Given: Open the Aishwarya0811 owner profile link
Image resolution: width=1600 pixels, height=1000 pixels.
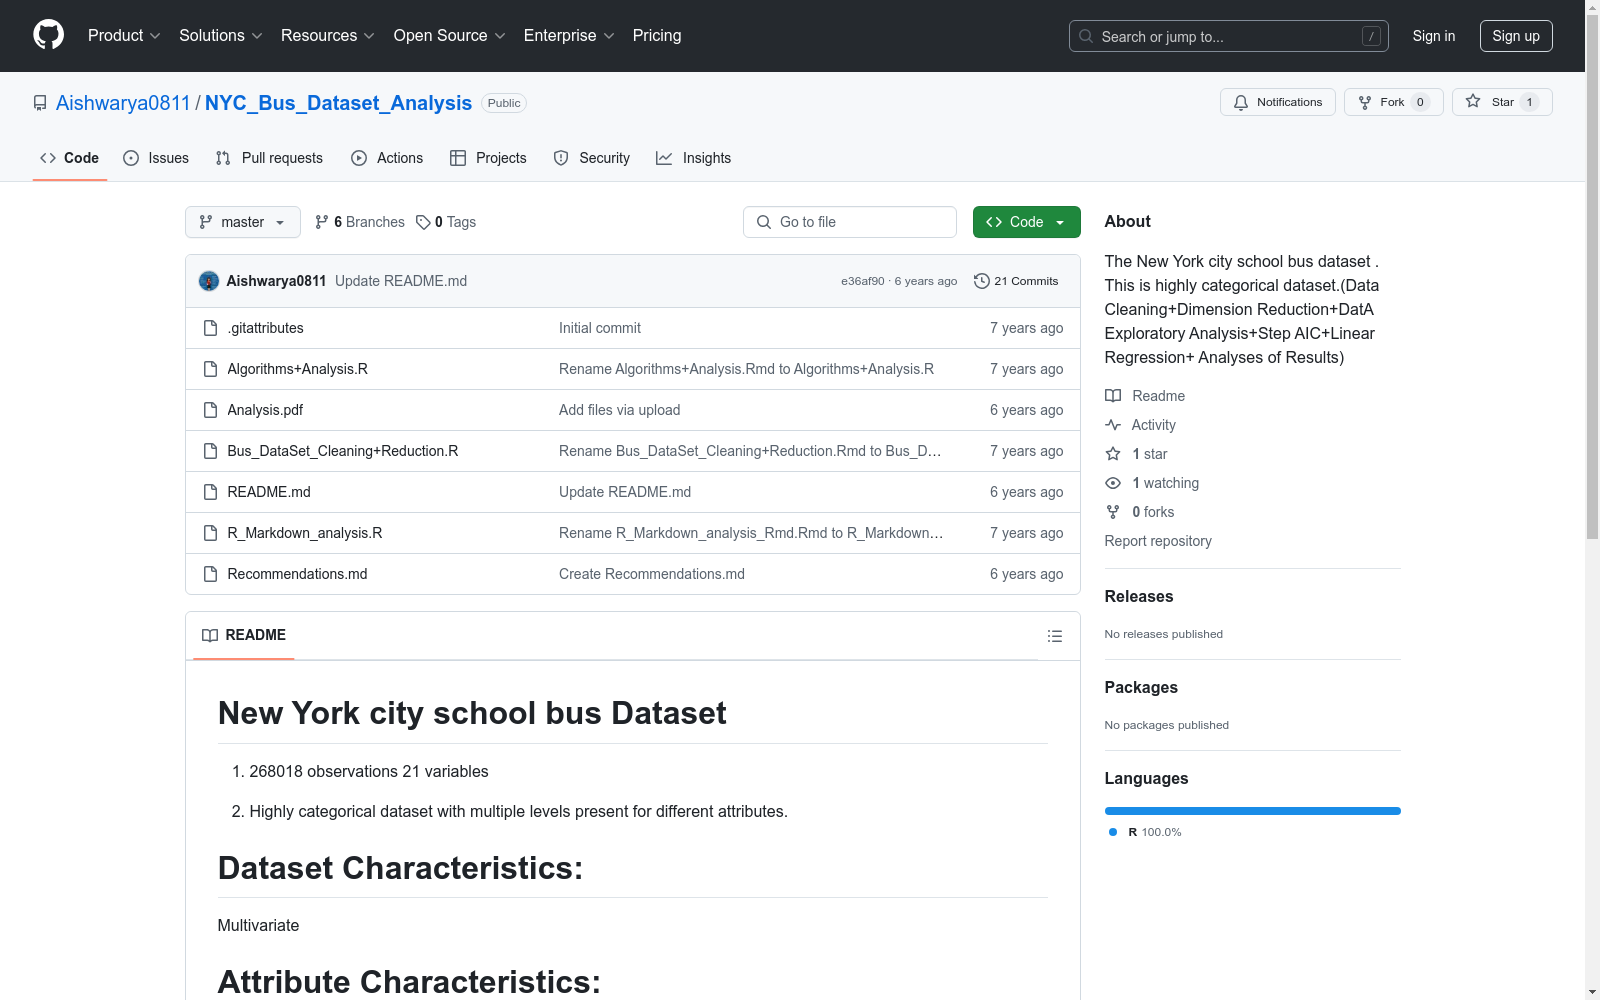Looking at the screenshot, I should 123,103.
